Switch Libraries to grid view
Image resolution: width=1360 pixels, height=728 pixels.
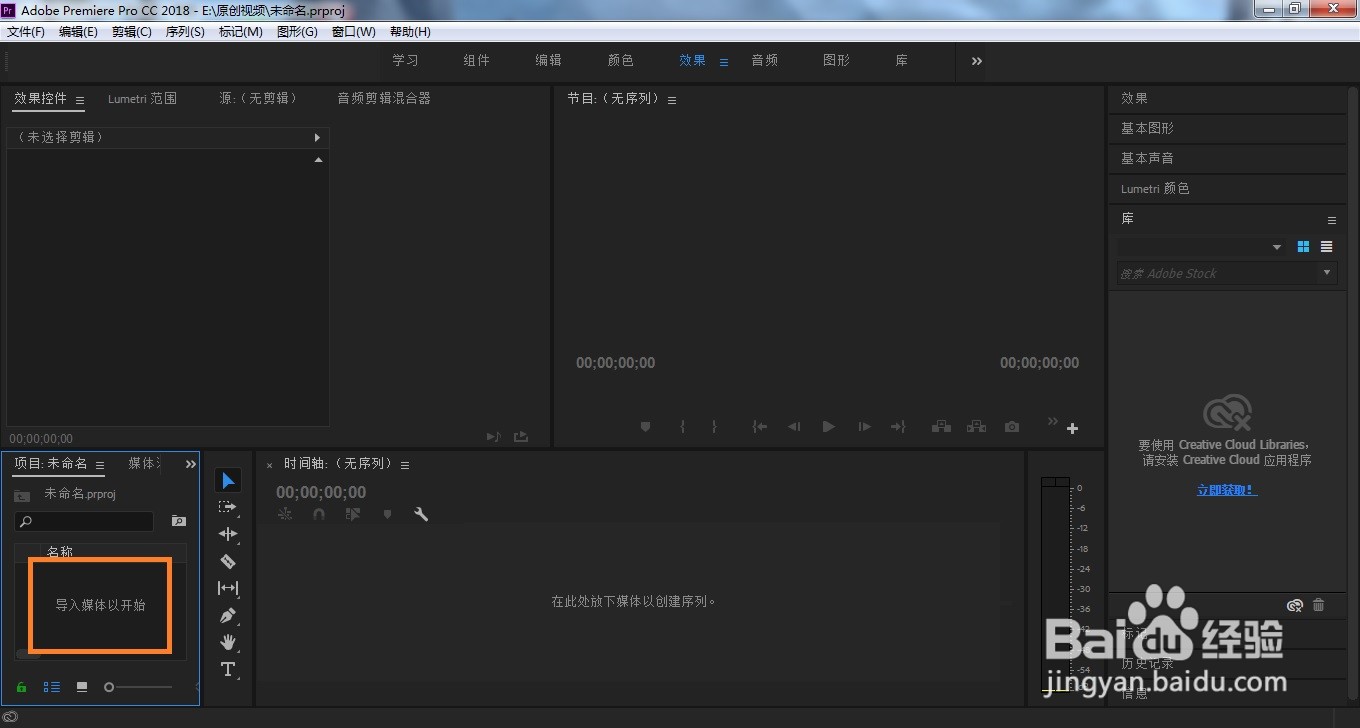point(1303,247)
